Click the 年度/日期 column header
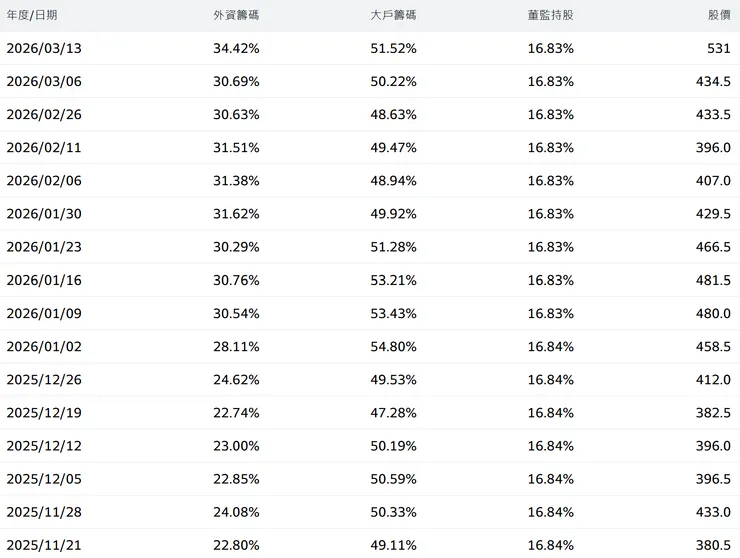Image resolution: width=740 pixels, height=558 pixels. click(x=31, y=16)
